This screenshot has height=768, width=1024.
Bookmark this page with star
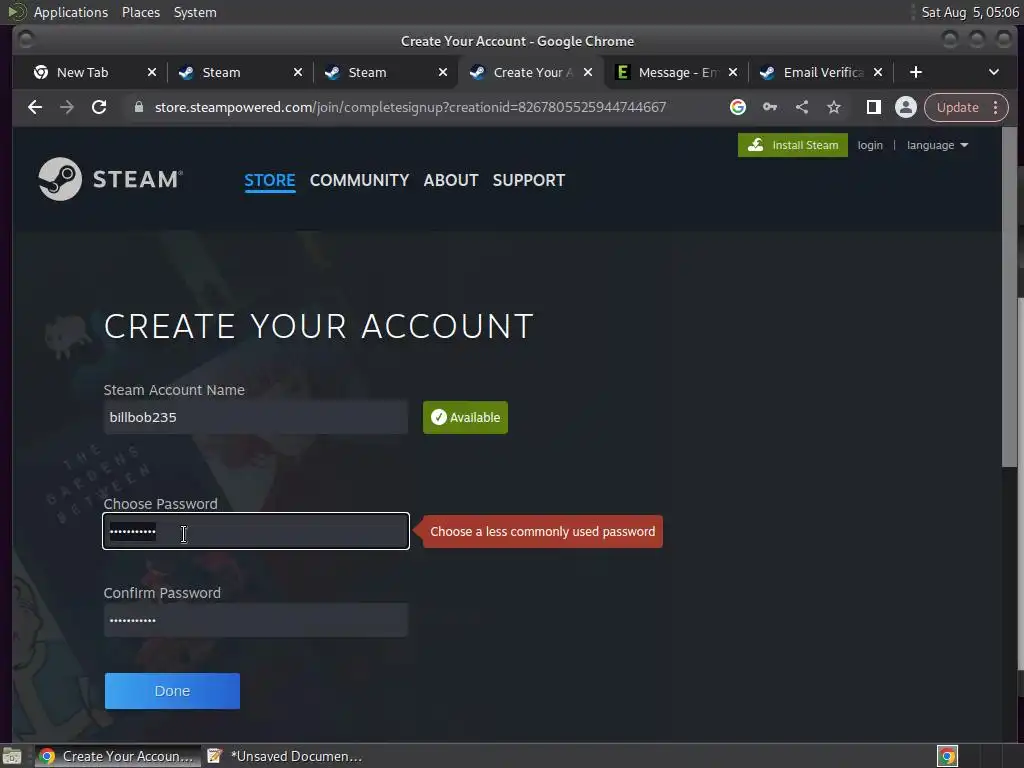pos(834,107)
